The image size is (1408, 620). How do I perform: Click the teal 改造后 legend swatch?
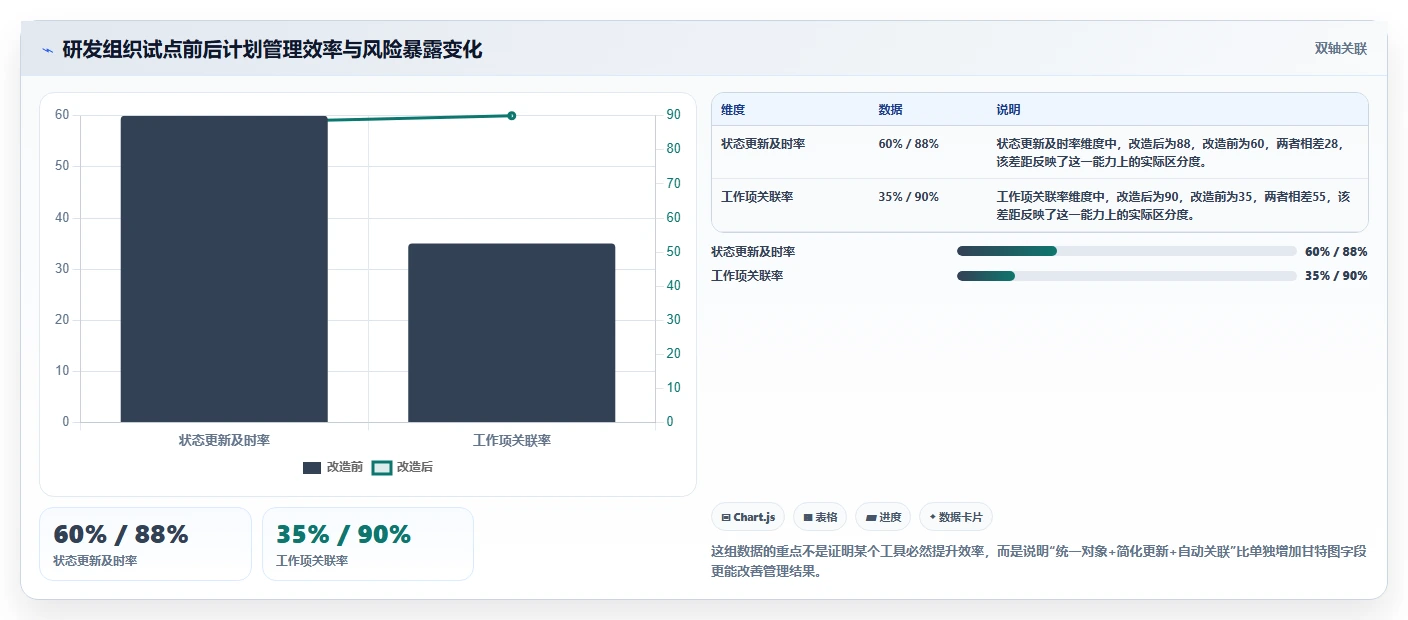point(381,467)
